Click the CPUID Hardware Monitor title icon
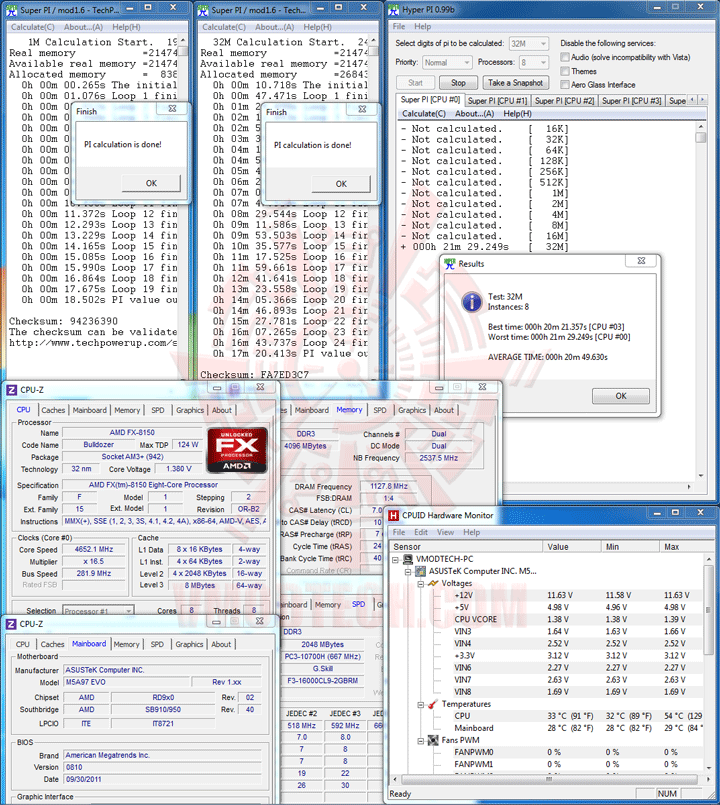Image resolution: width=720 pixels, height=805 pixels. coord(393,515)
